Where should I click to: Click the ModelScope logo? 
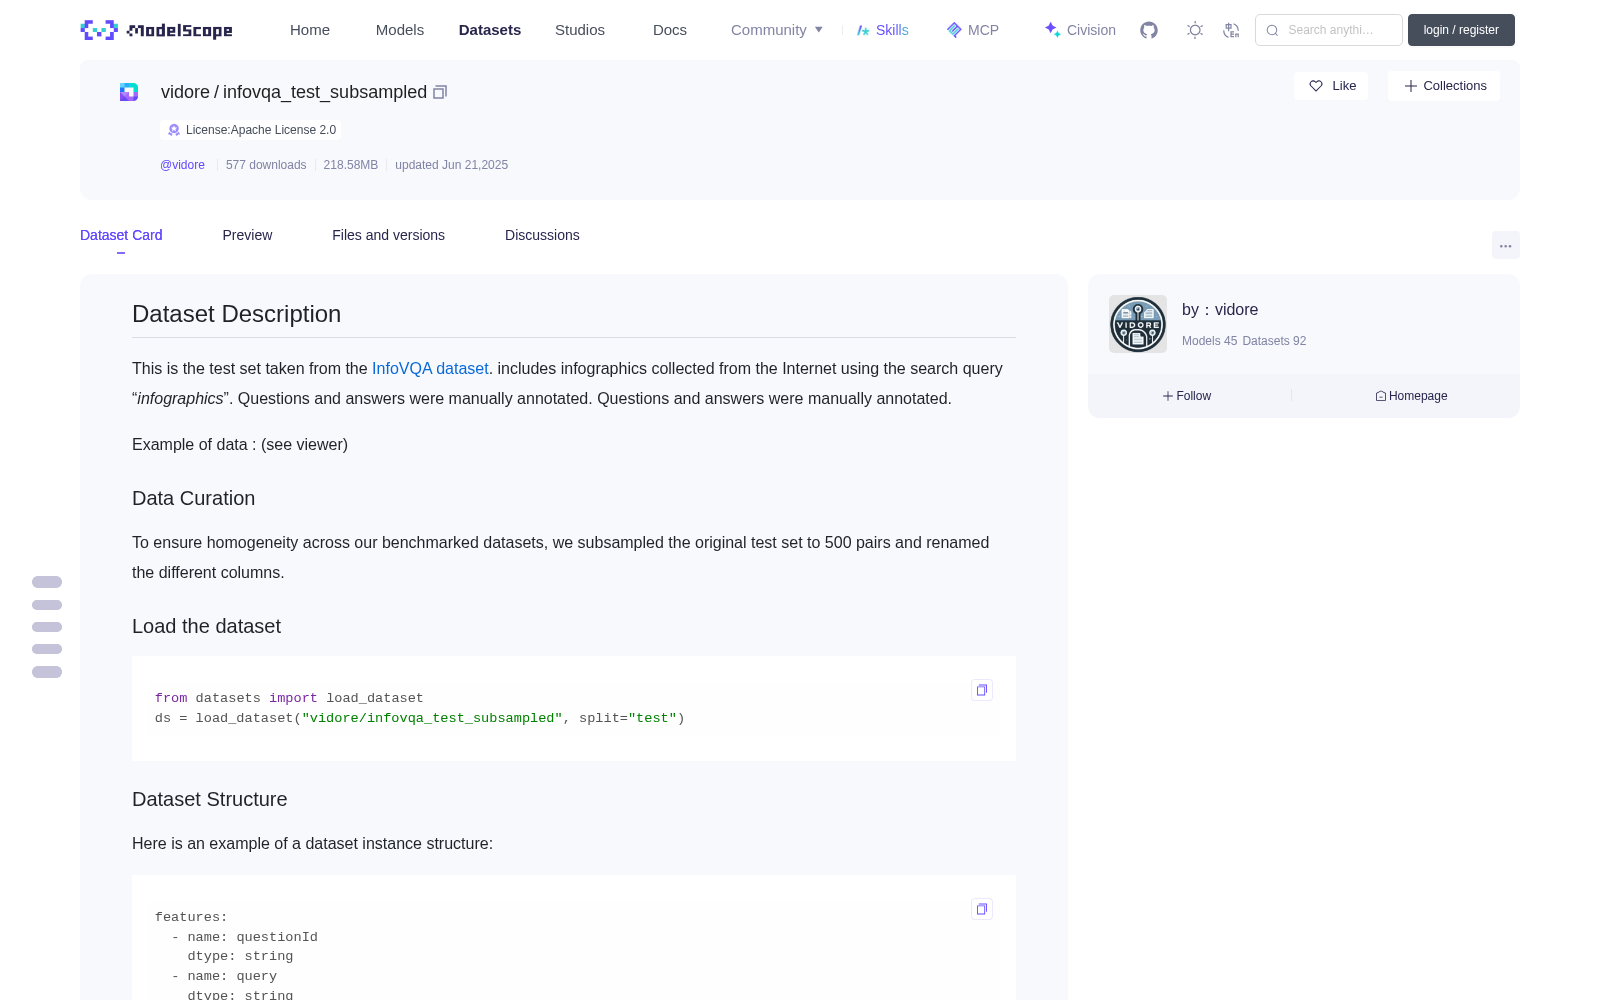[157, 30]
